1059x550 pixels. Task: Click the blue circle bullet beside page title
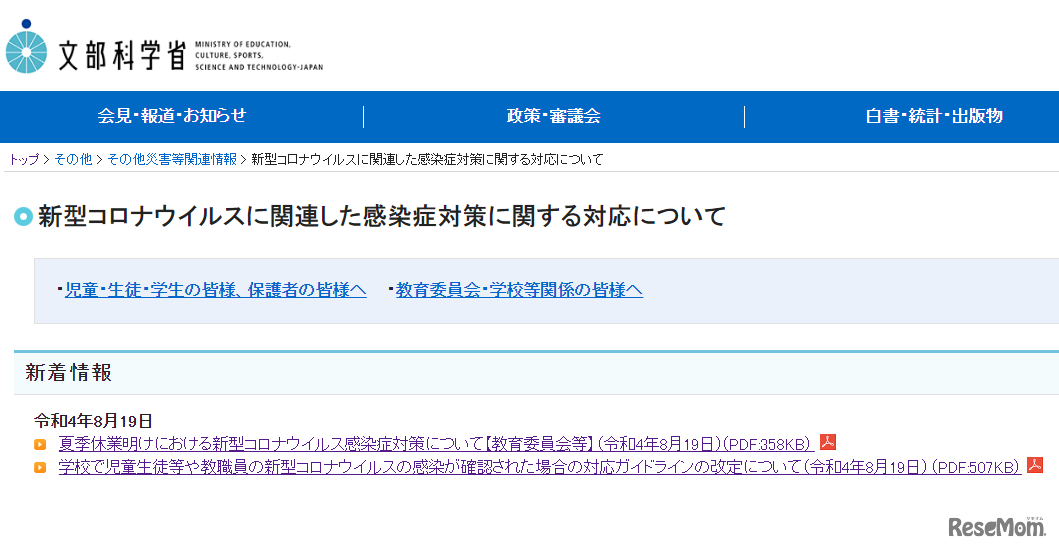tap(24, 217)
